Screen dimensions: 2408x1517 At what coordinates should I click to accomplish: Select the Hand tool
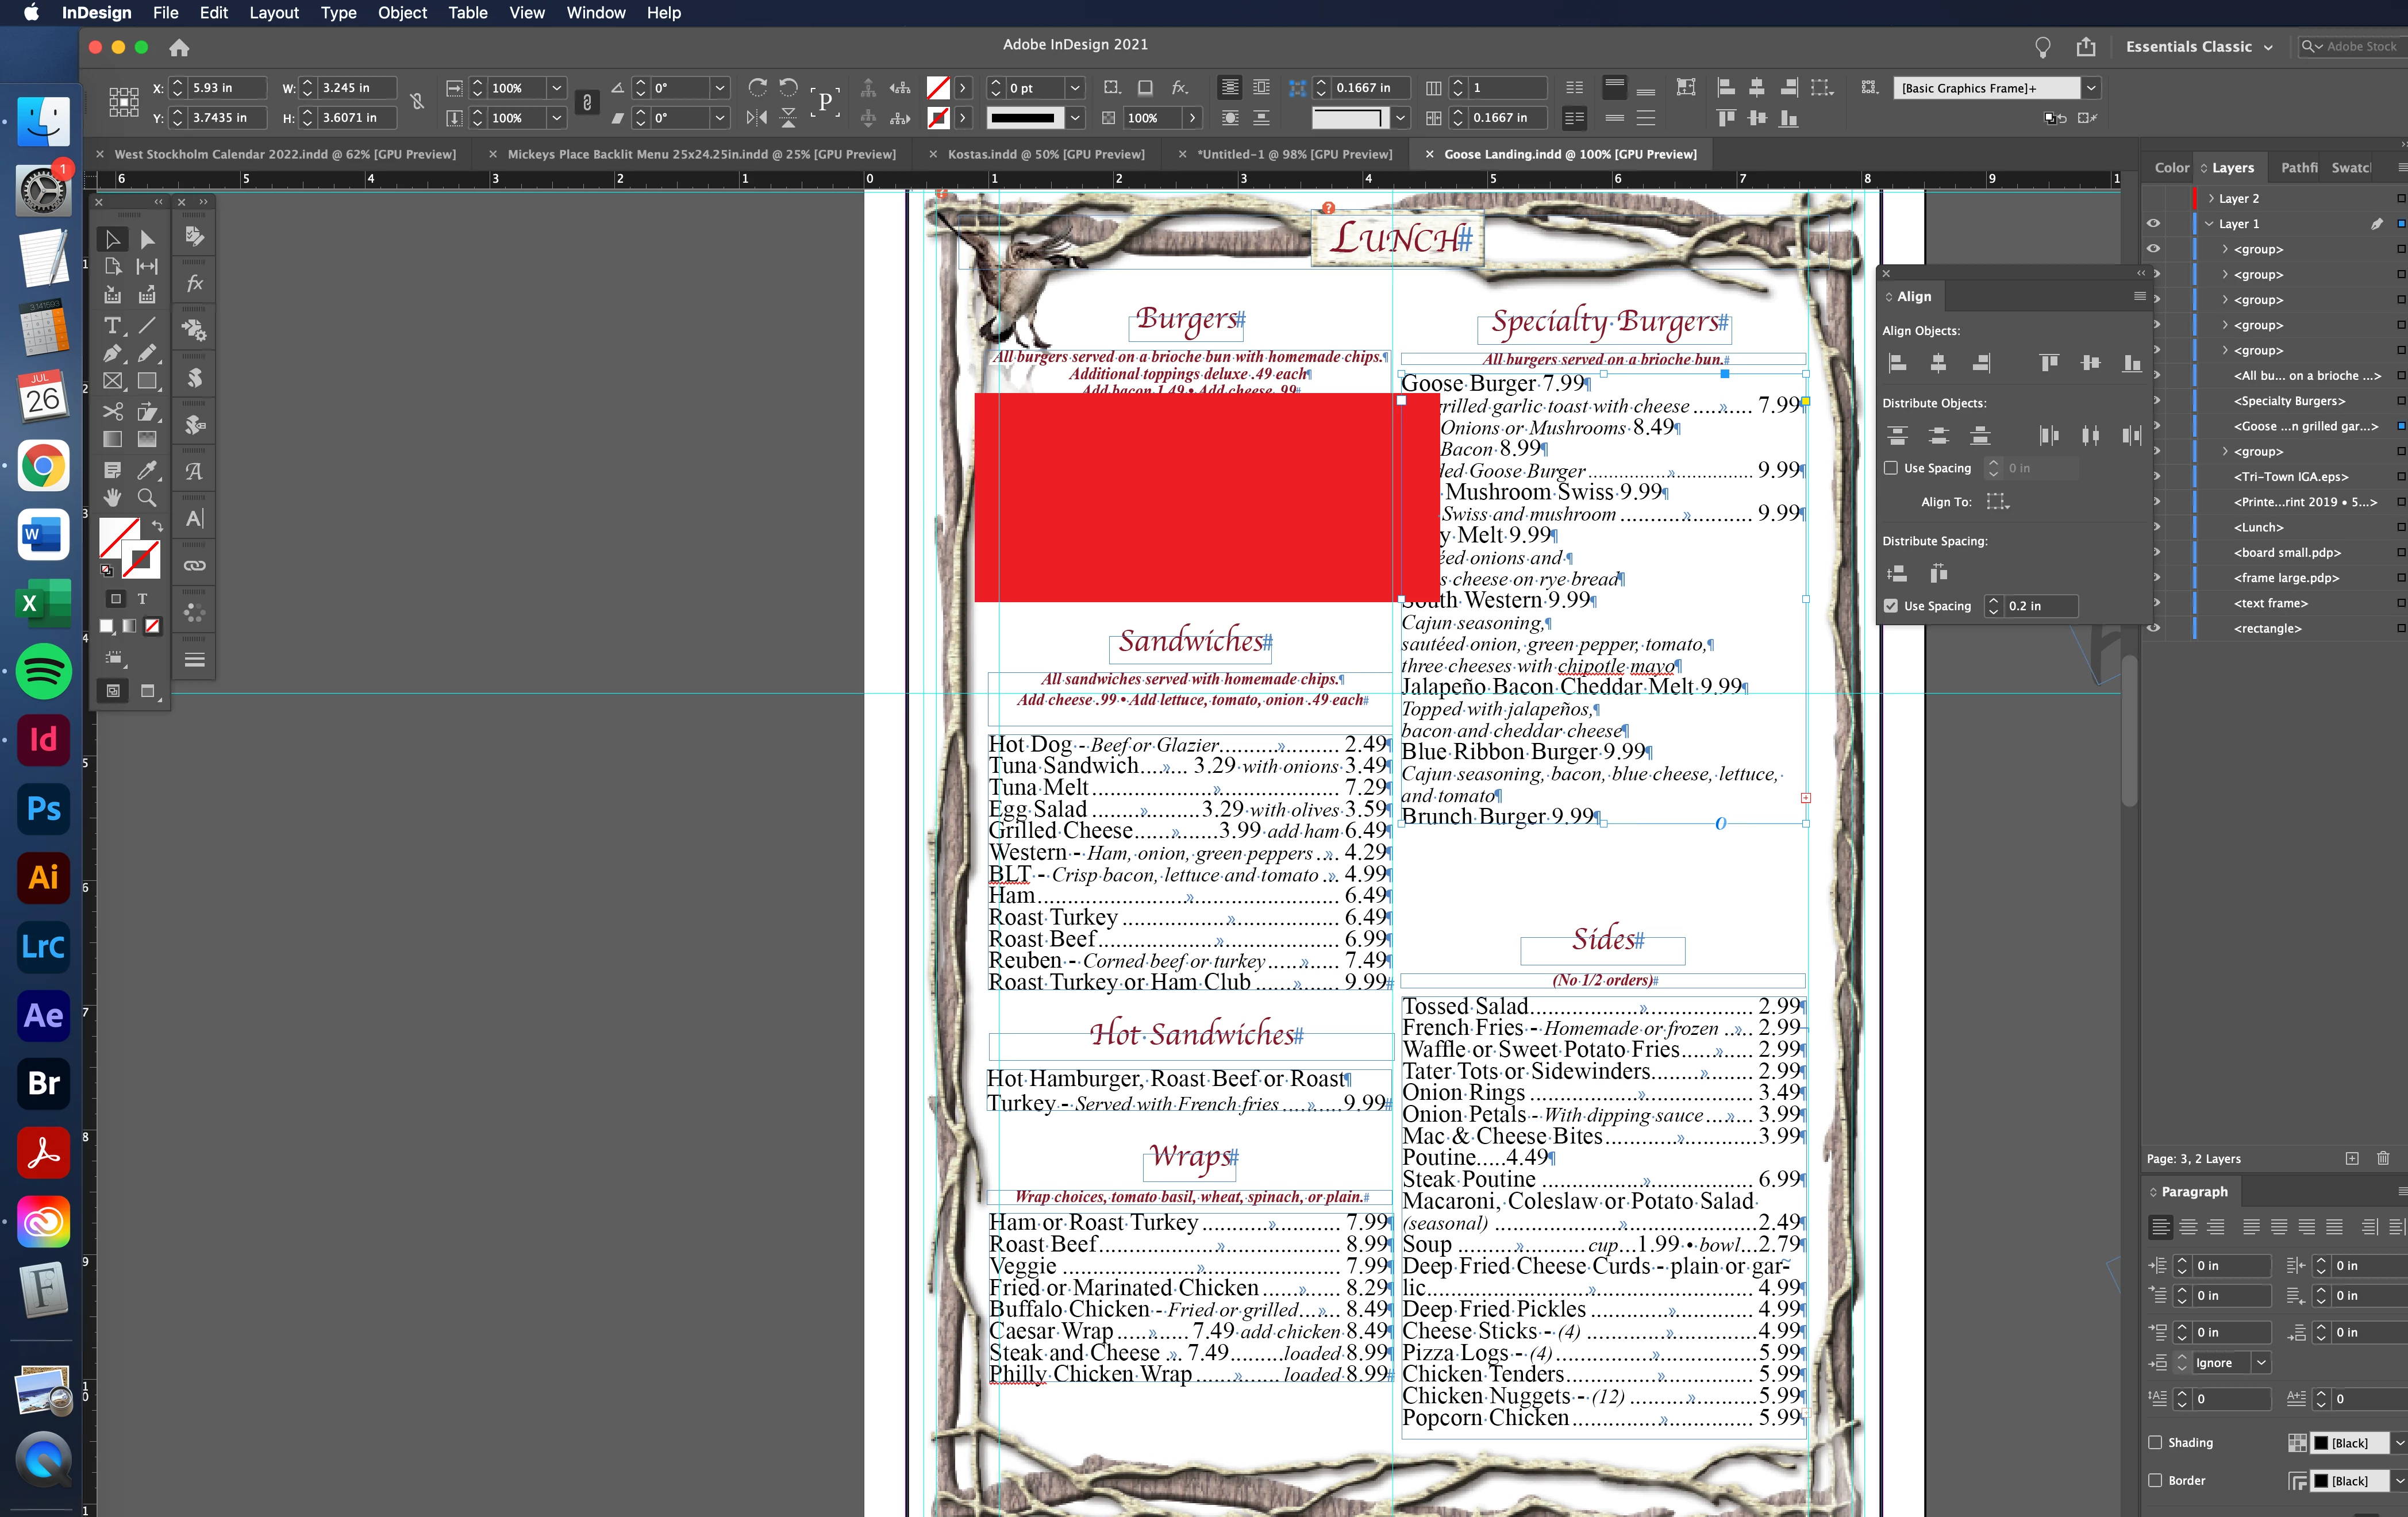pyautogui.click(x=112, y=498)
